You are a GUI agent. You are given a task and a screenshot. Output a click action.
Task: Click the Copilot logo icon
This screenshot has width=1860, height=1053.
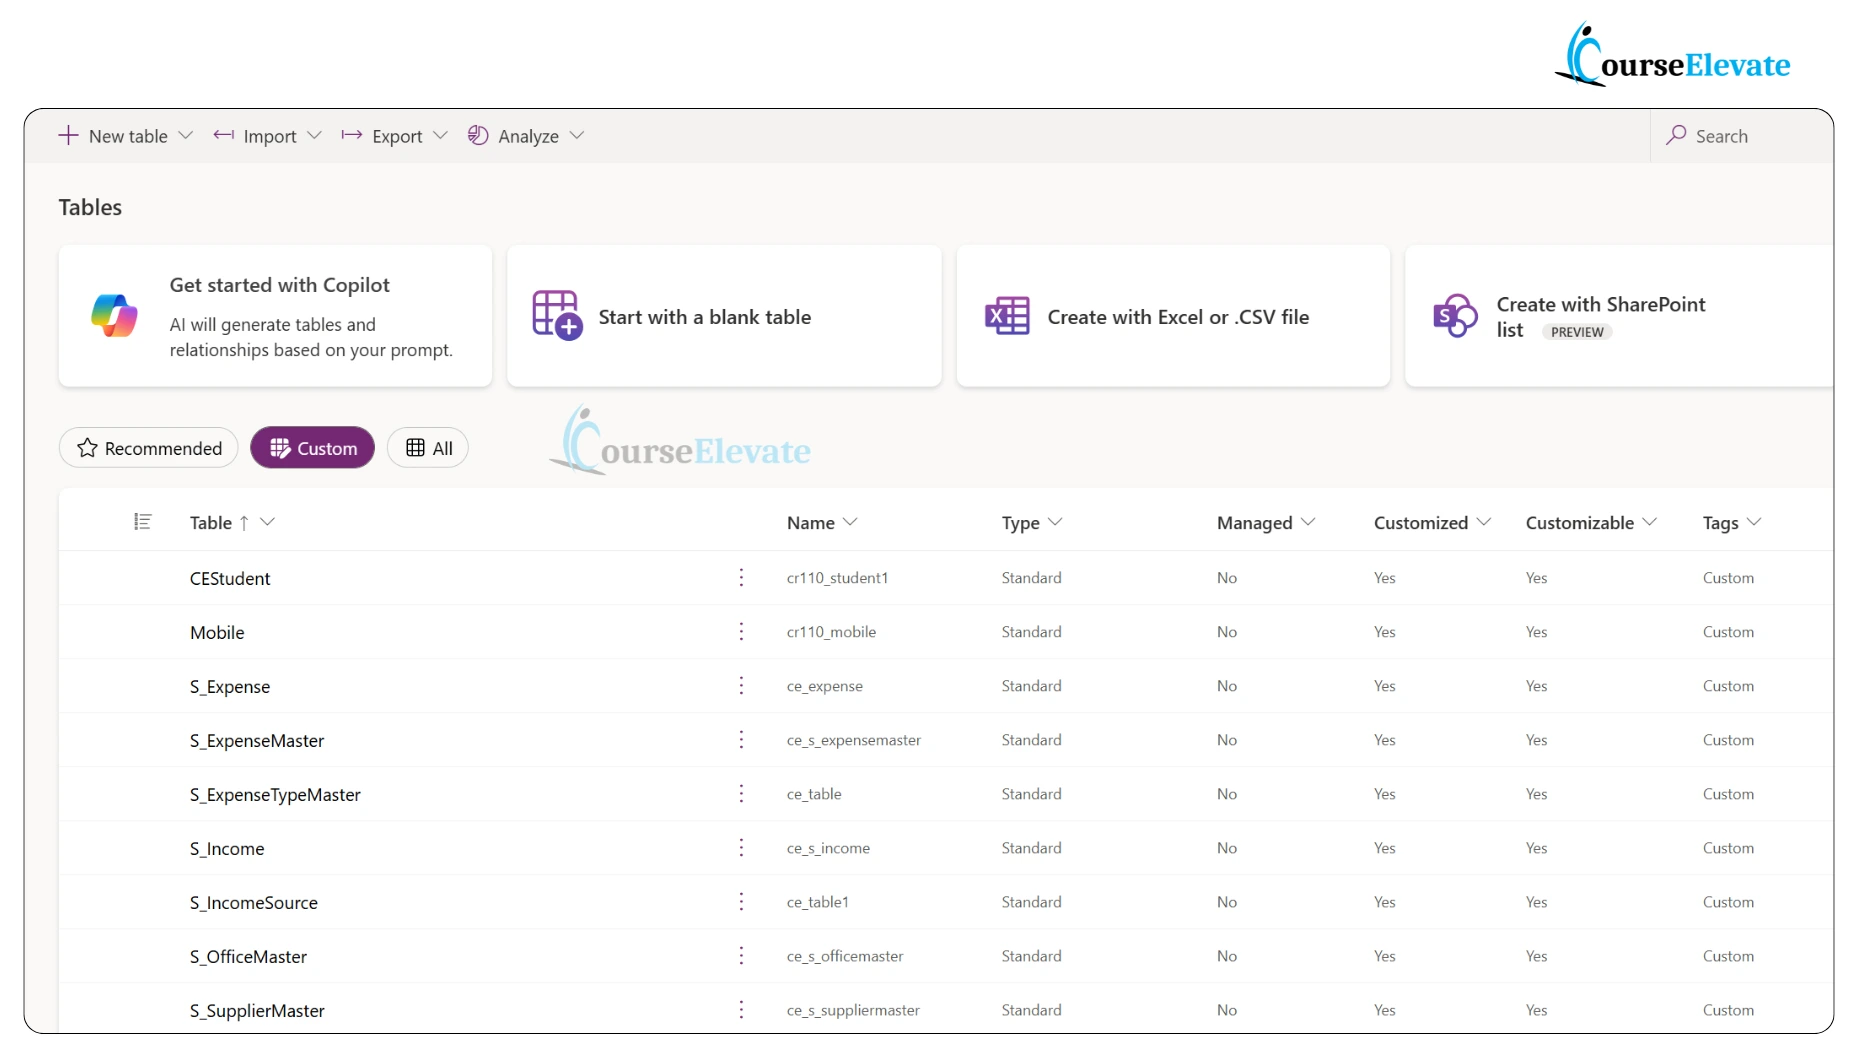114,316
